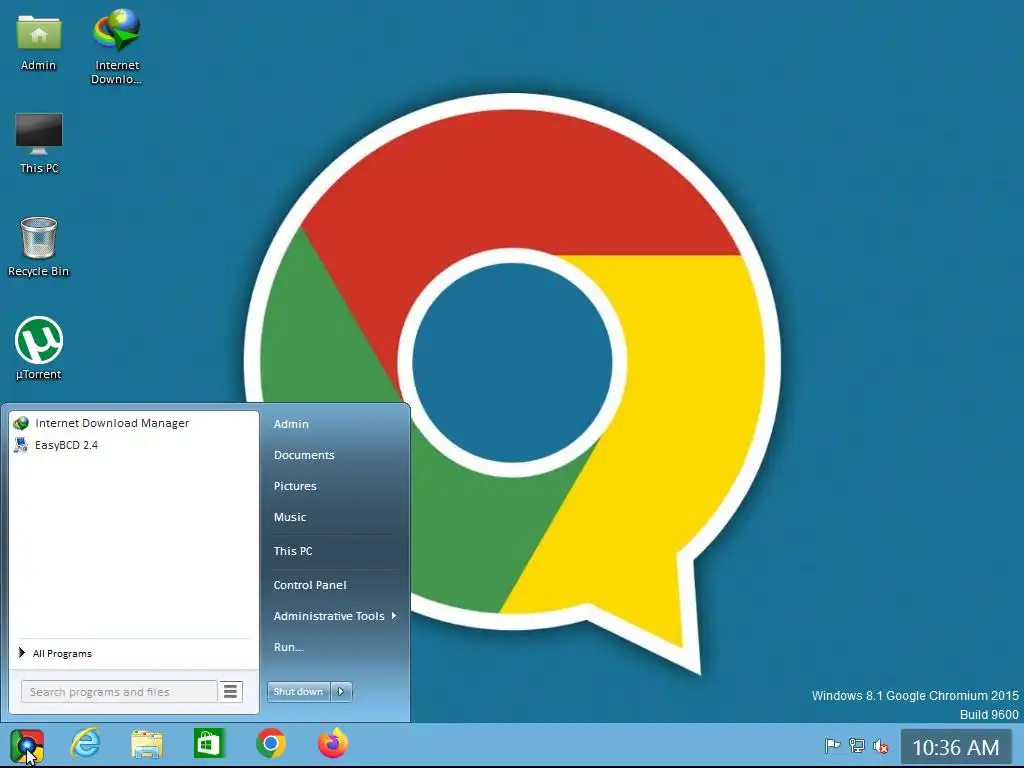The height and width of the screenshot is (768, 1024).
Task: Open Admin in the Start menu right pane
Action: click(291, 424)
